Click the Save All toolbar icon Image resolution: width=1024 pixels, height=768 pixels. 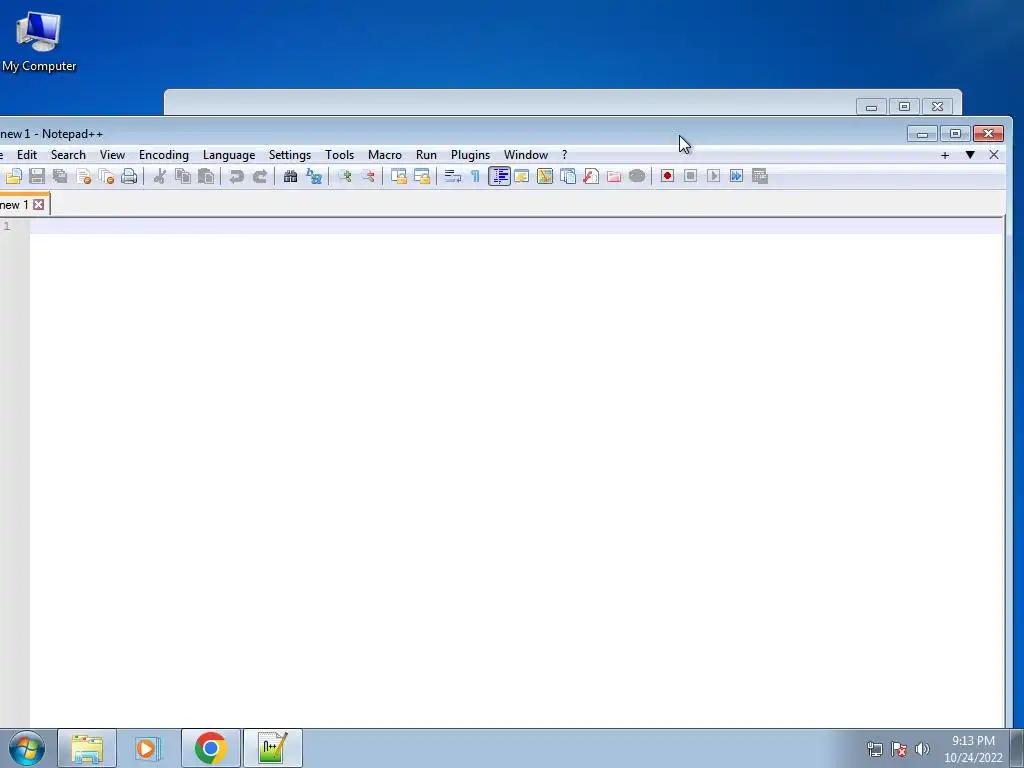pyautogui.click(x=60, y=176)
